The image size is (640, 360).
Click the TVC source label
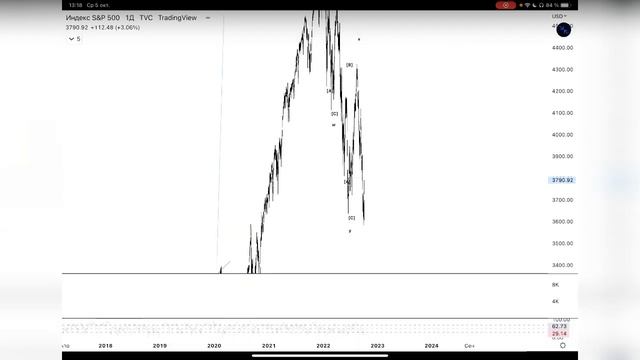point(146,18)
